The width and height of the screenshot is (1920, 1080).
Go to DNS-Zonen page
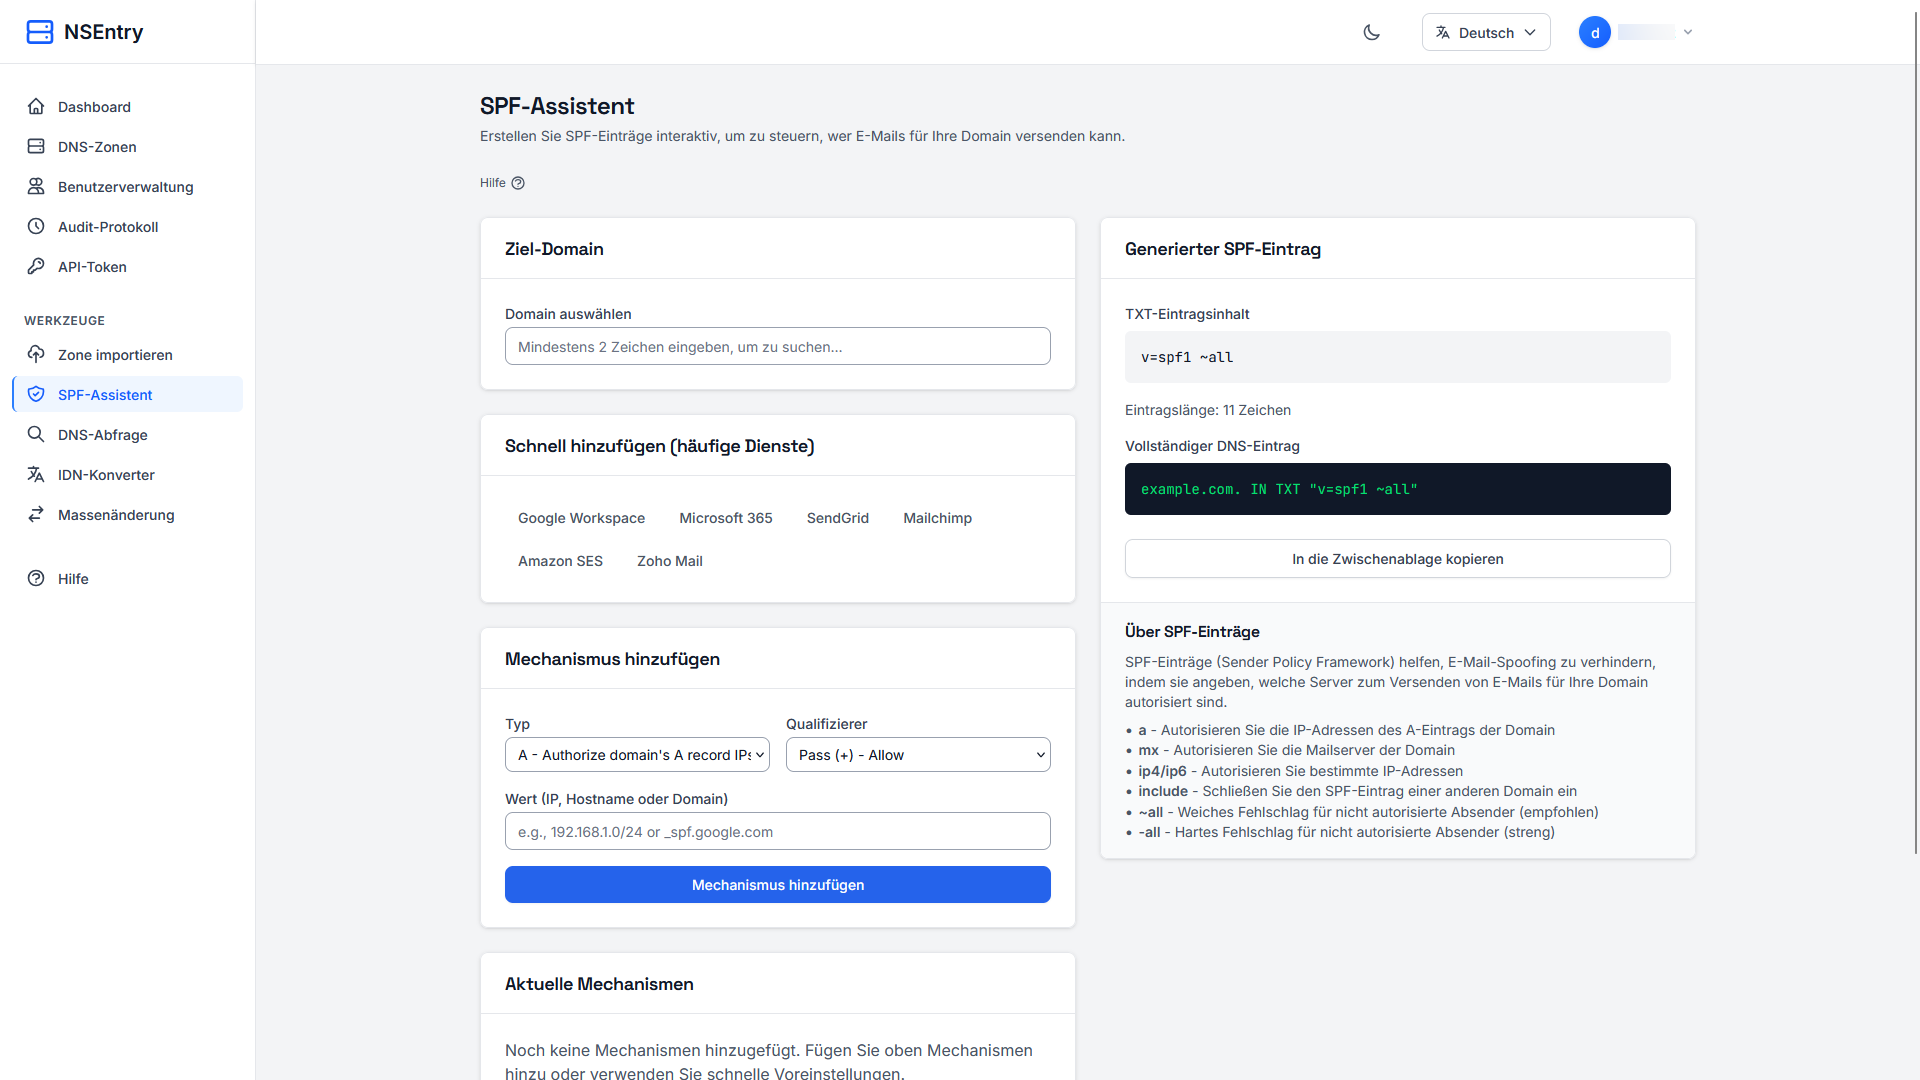tap(127, 146)
